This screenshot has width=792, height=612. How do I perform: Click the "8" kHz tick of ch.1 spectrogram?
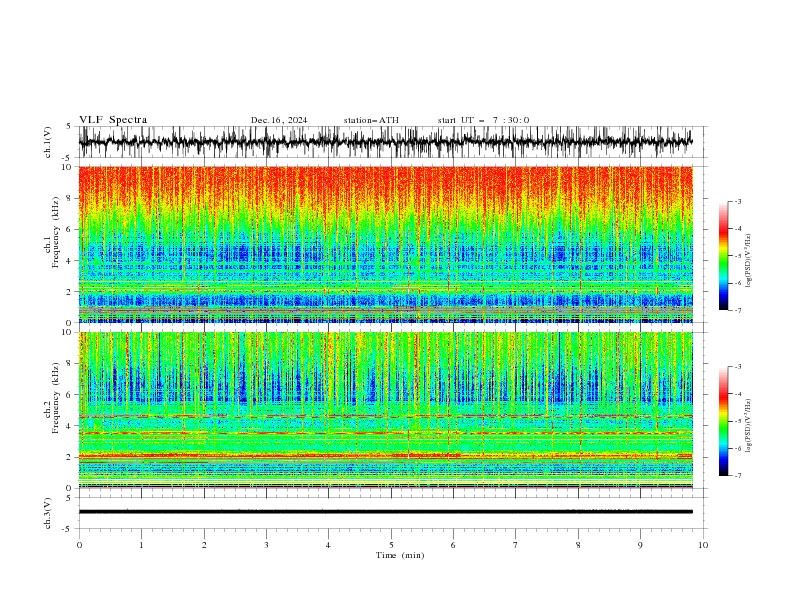70,198
